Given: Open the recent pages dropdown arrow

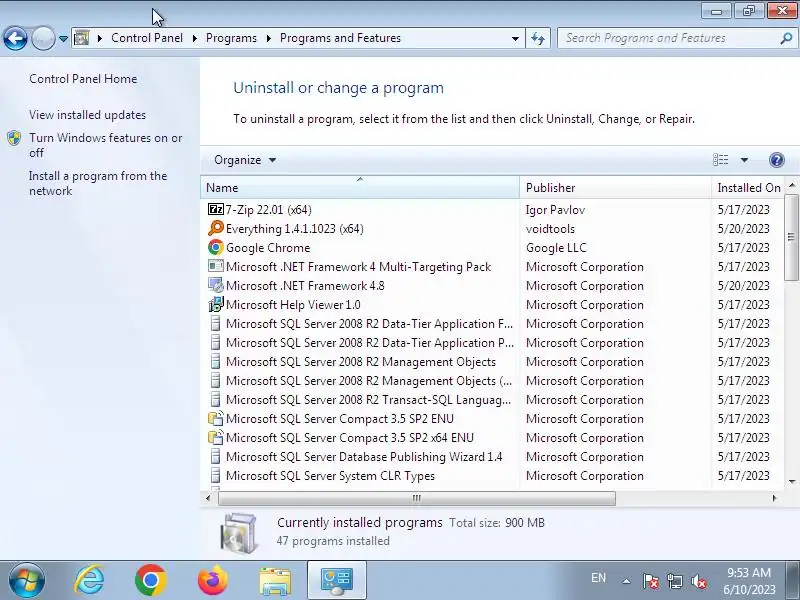Looking at the screenshot, I should pos(63,38).
